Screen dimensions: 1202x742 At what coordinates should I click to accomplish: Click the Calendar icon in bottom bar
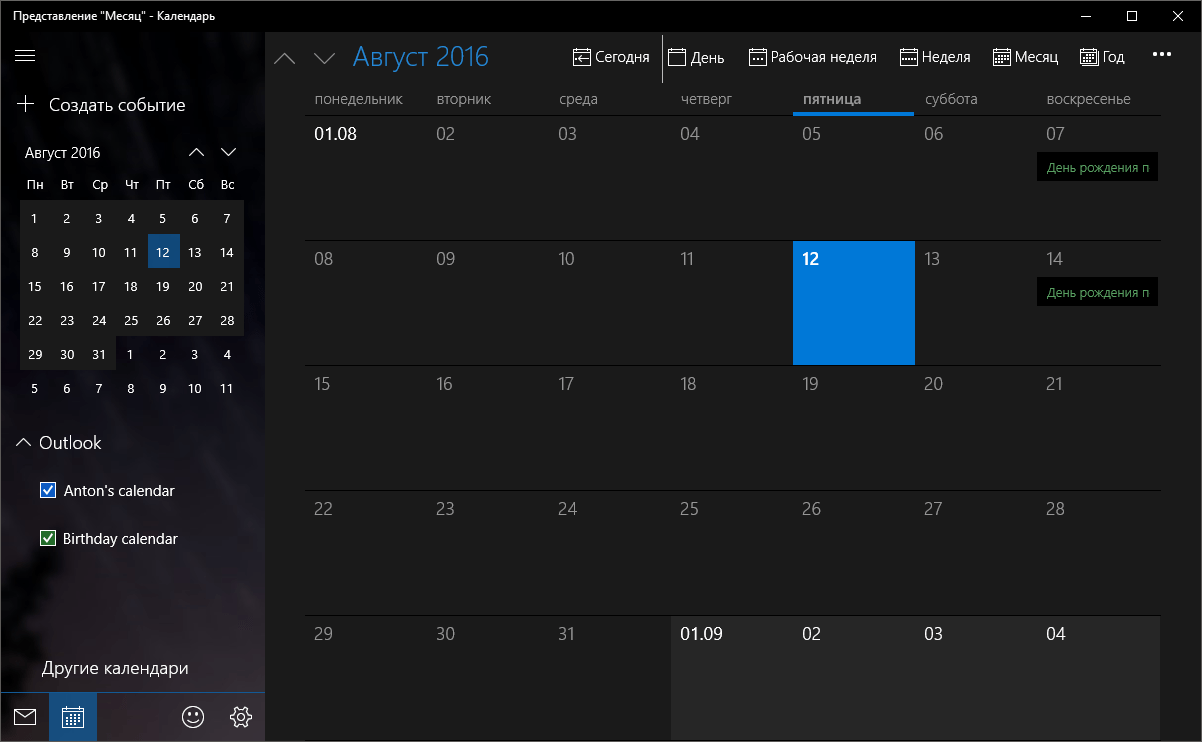coord(73,717)
